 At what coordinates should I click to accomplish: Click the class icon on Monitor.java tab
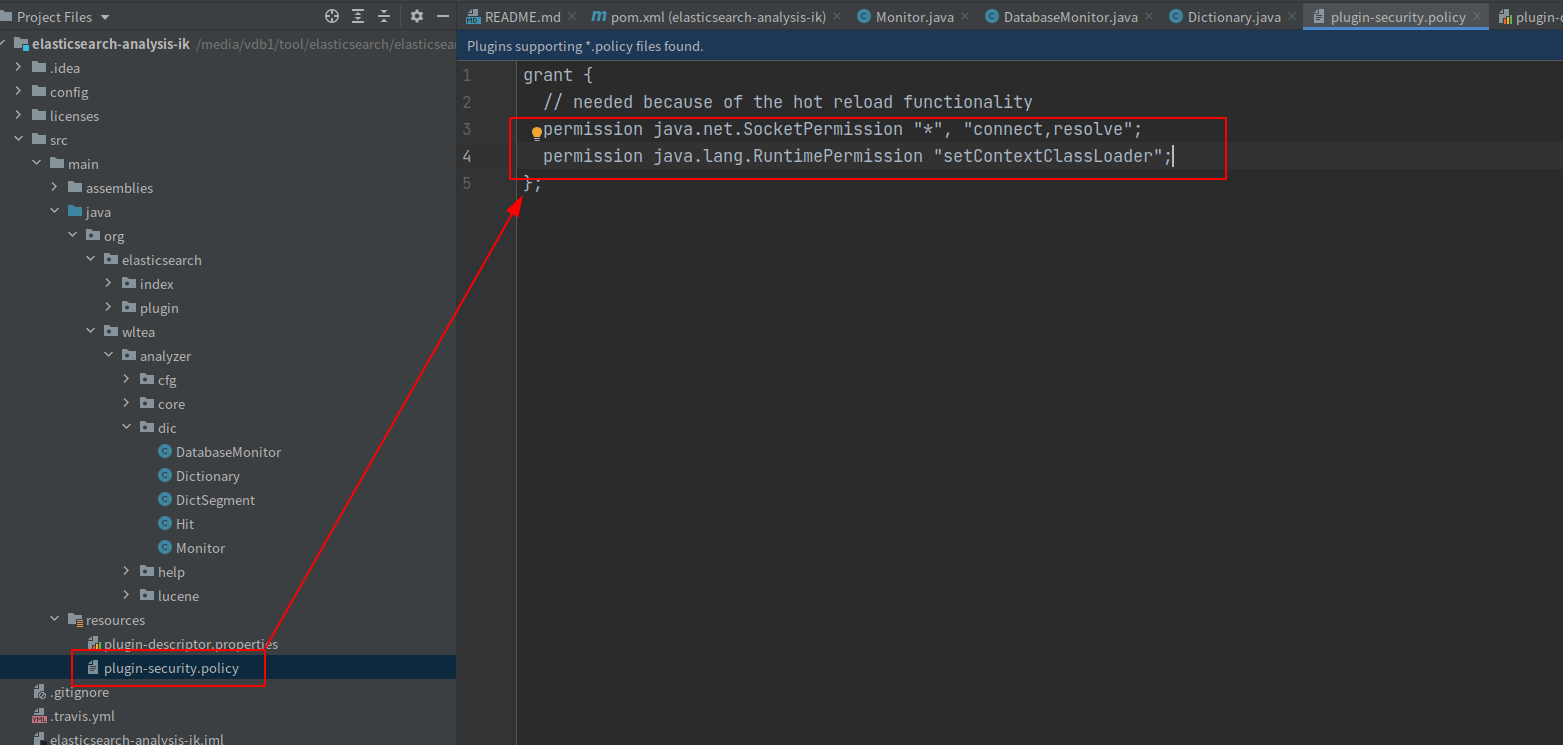[864, 17]
